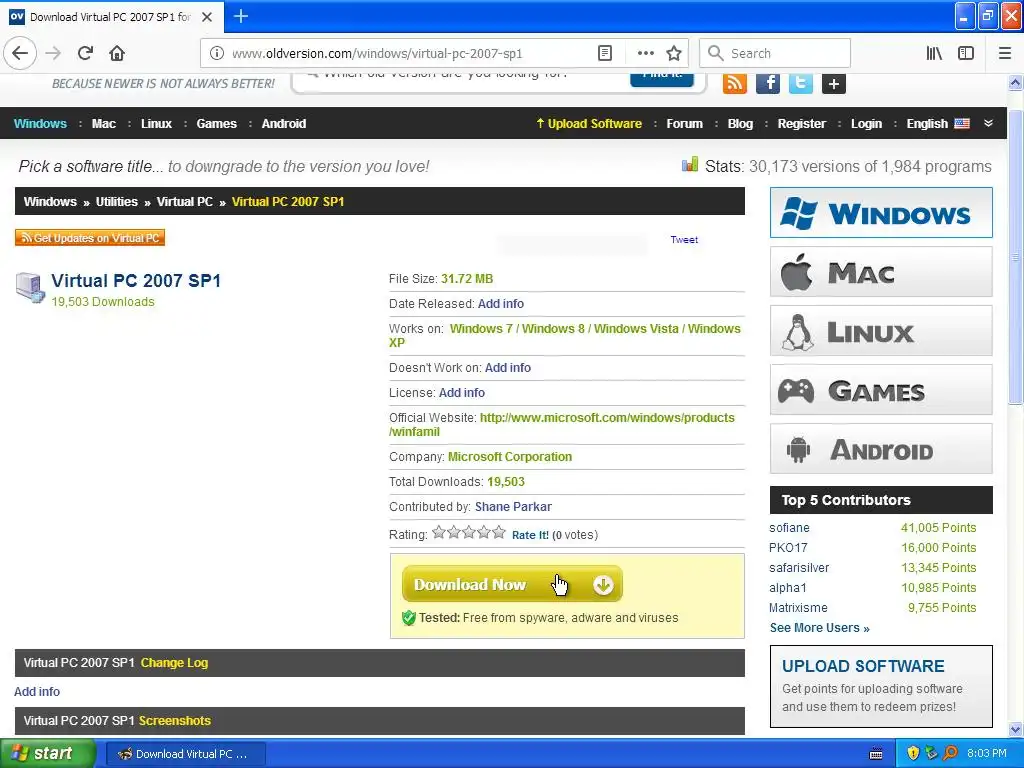Open the Facebook icon in header
This screenshot has height=768, width=1024.
click(768, 83)
